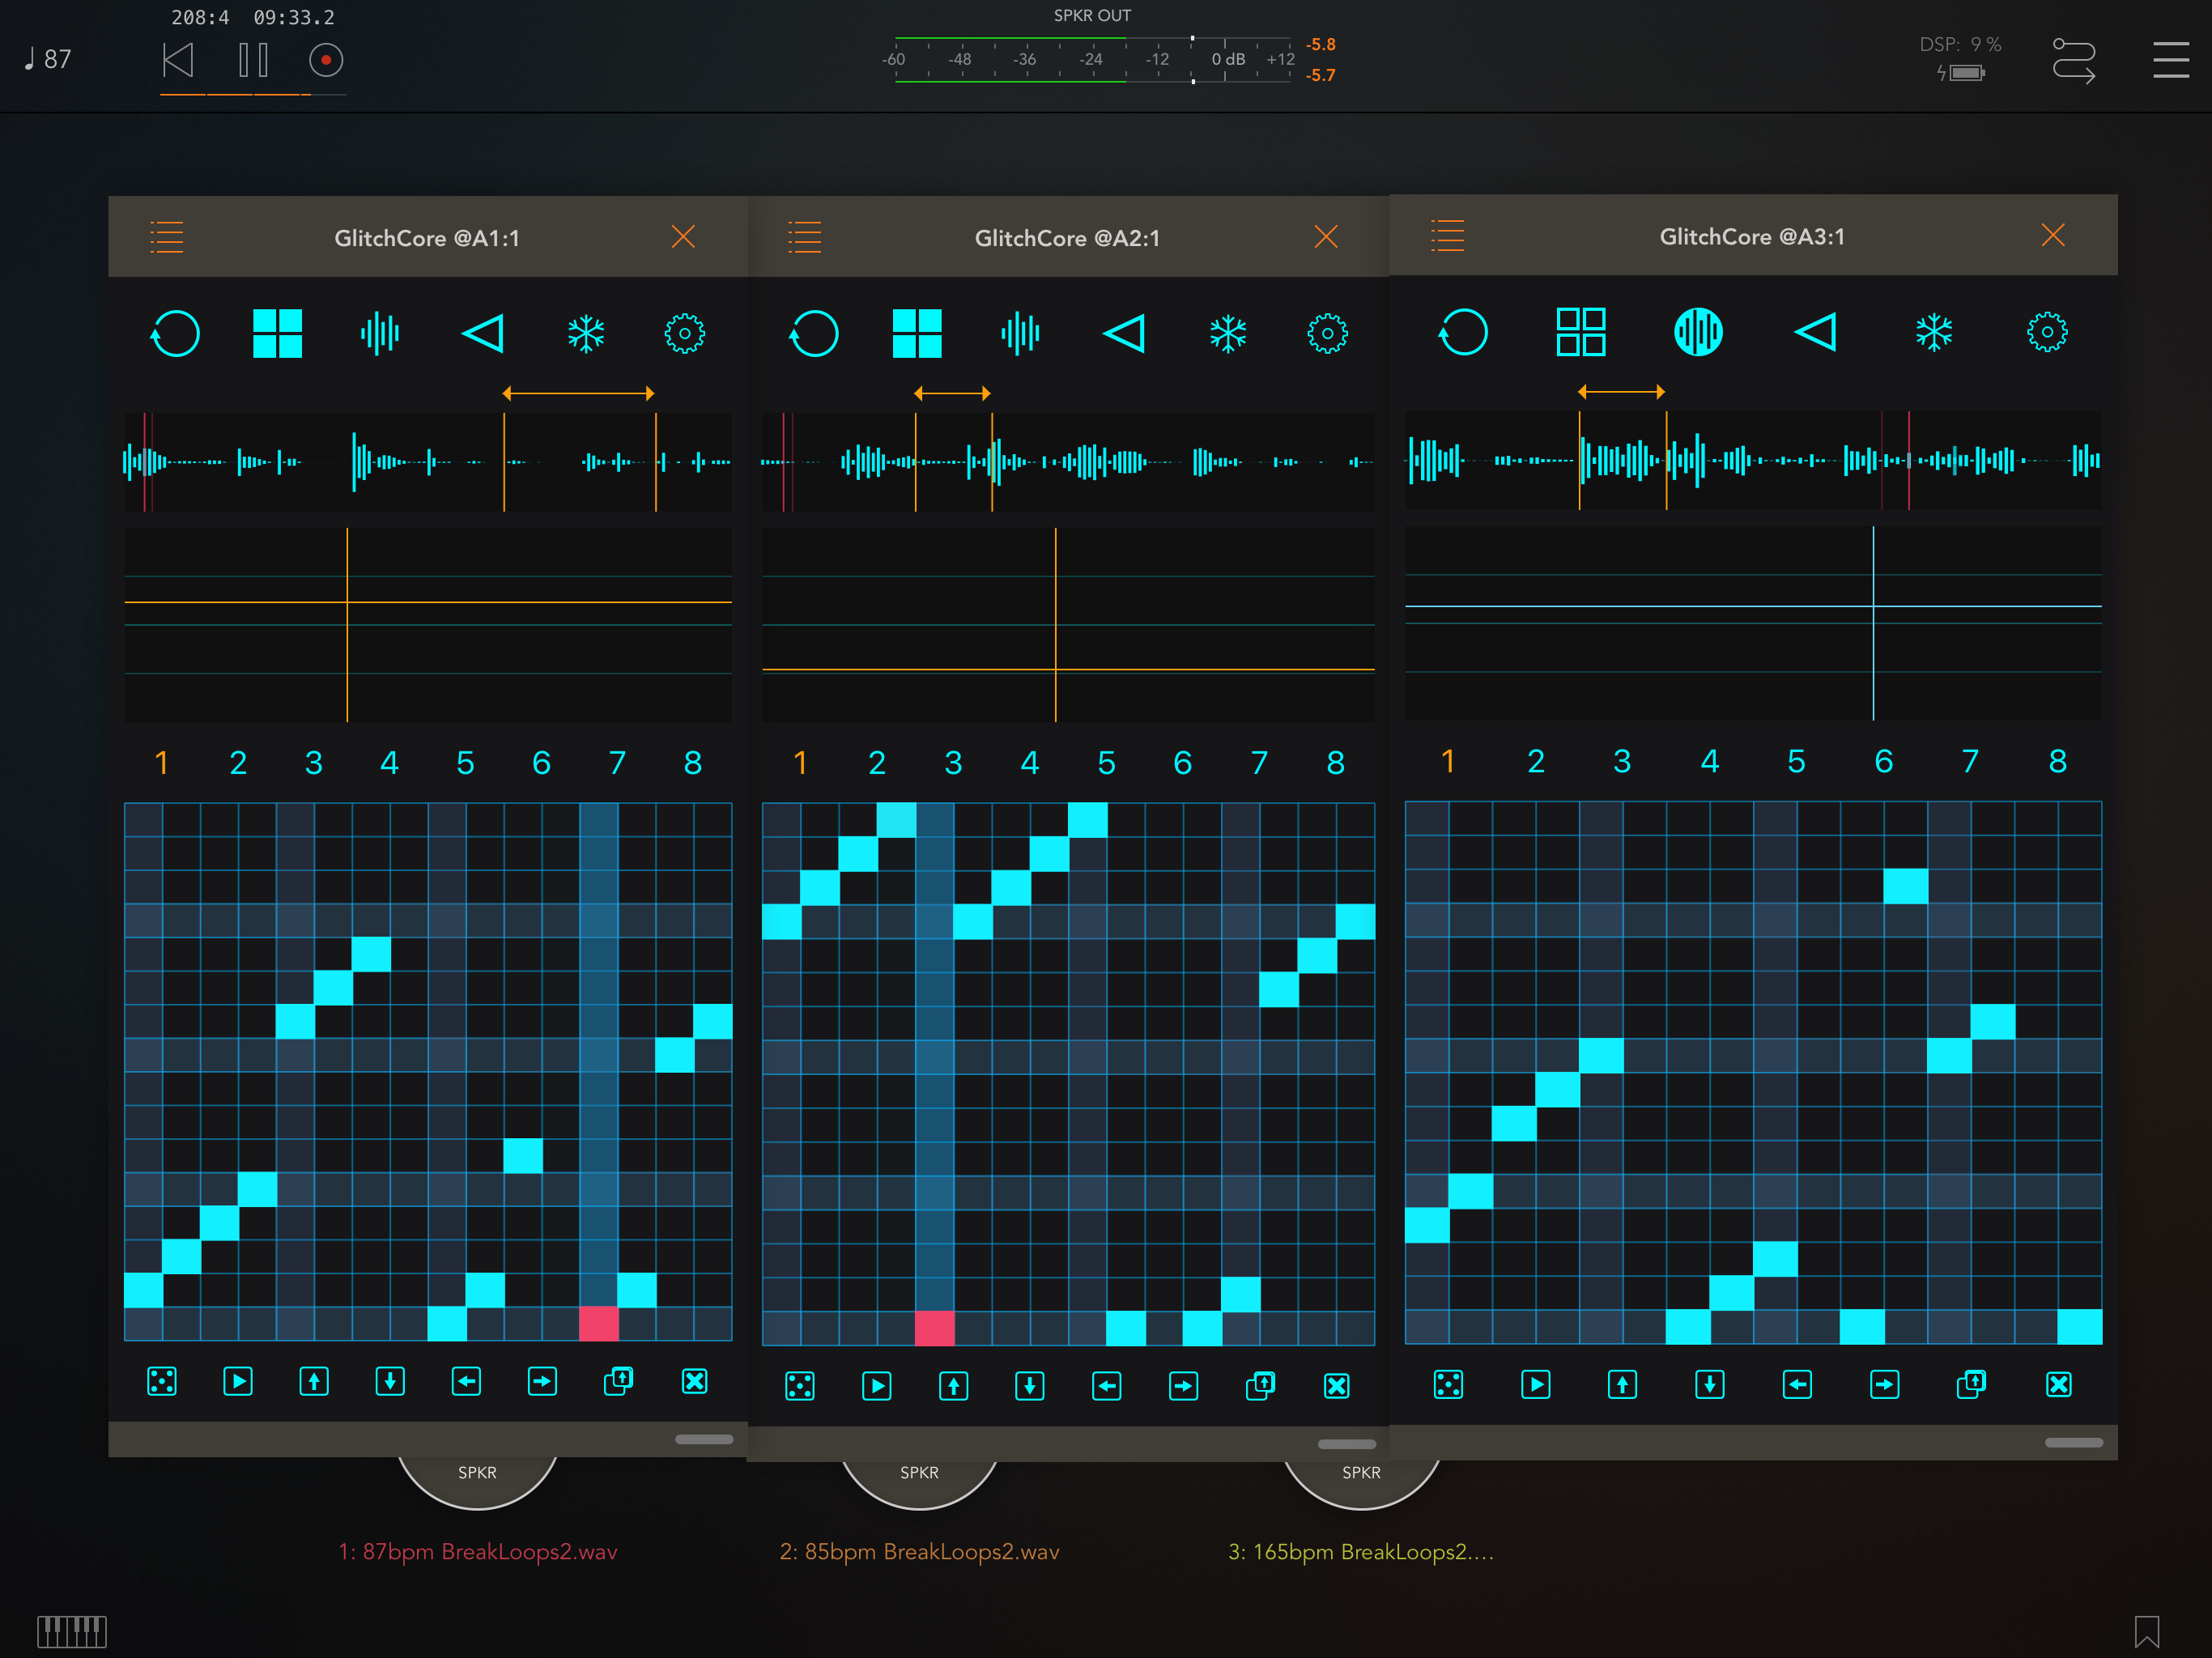Tap the freeze snowflake icon in GlitchCore A2
The height and width of the screenshot is (1658, 2212).
(x=1227, y=334)
